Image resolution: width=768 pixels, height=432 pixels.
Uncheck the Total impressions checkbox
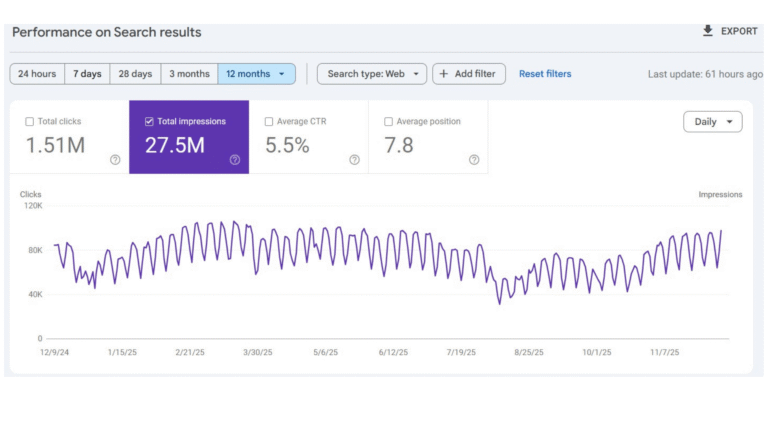coord(149,122)
